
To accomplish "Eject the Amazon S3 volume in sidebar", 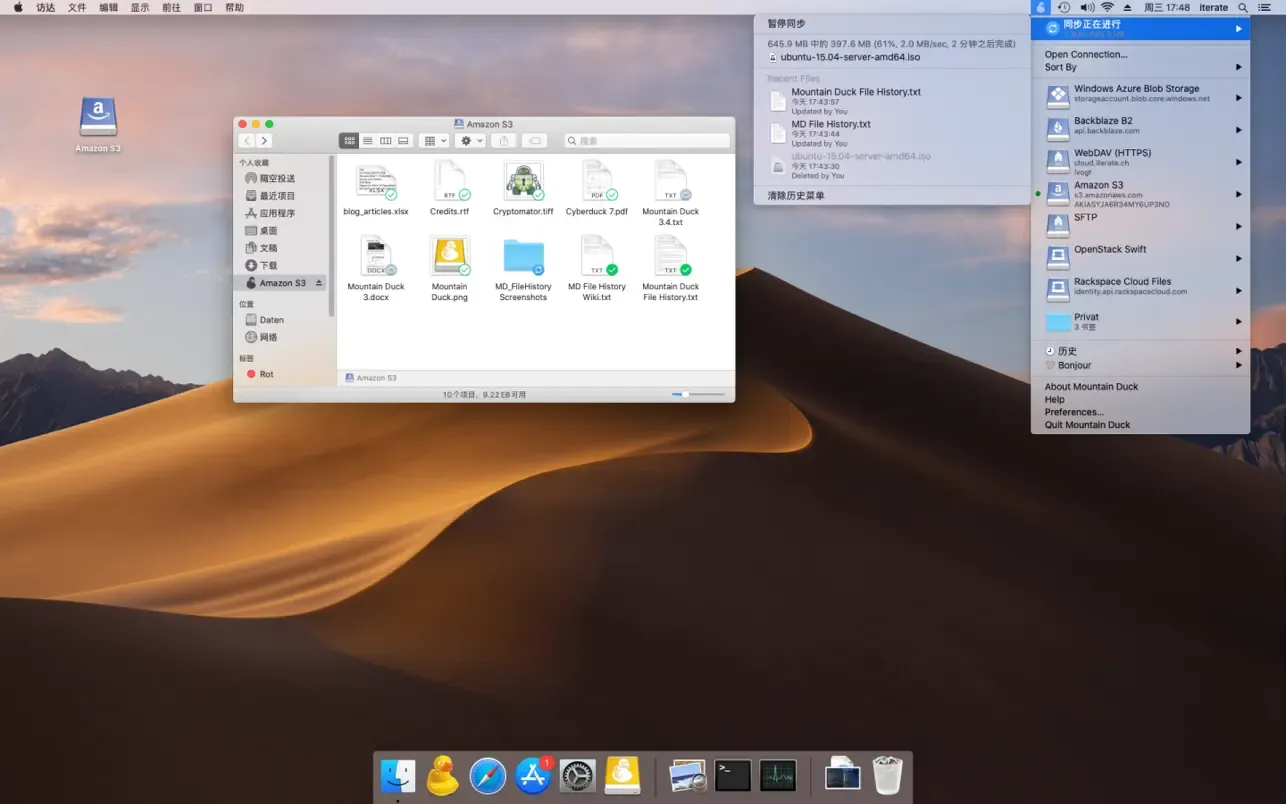I will click(319, 283).
